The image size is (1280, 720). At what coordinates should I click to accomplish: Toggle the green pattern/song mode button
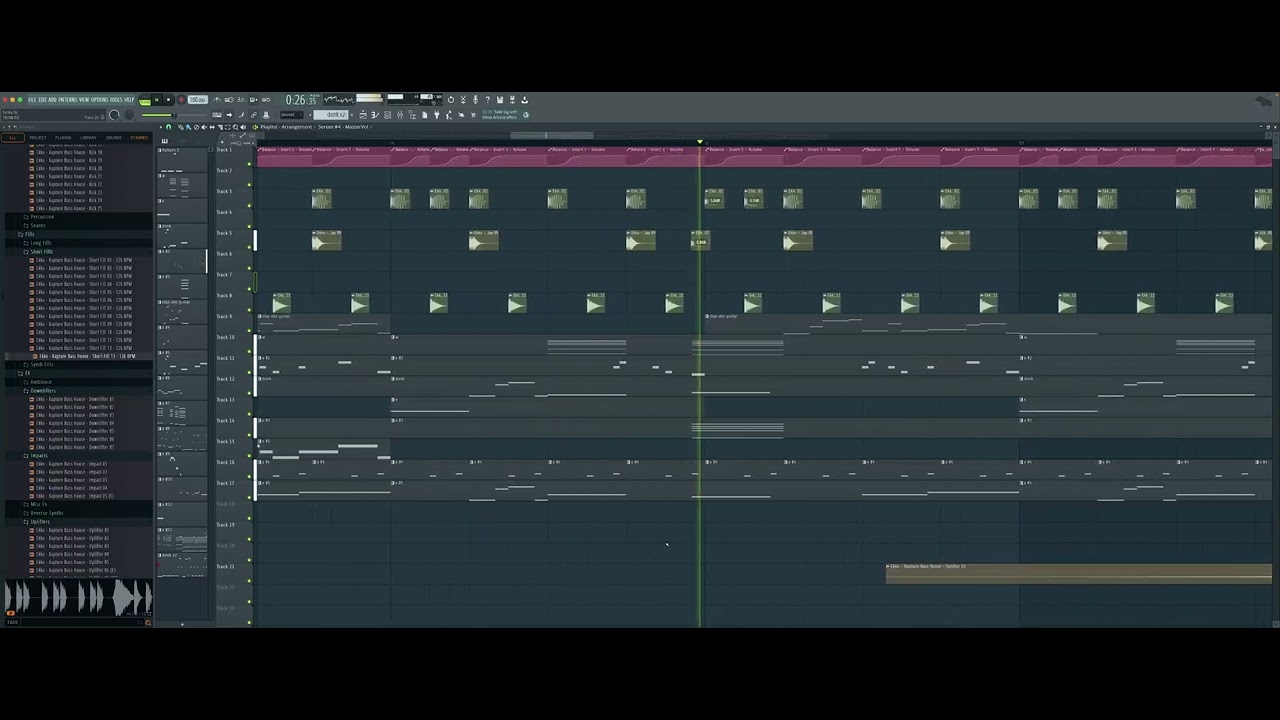click(x=145, y=101)
